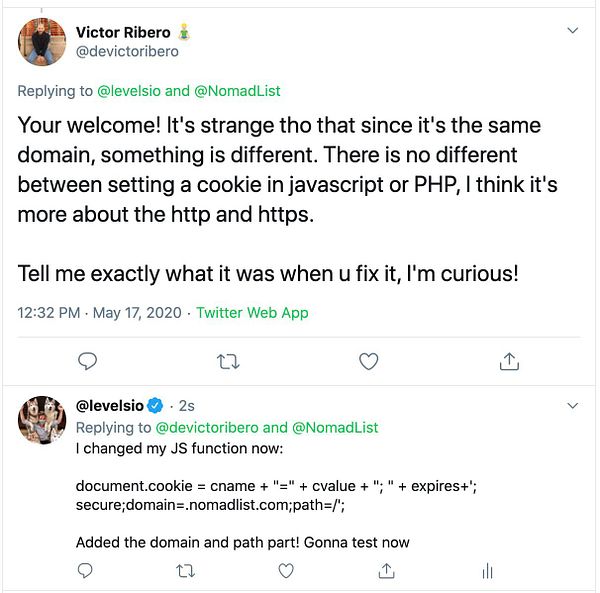
Task: Retweet Victor Ribero's tweet
Action: click(x=228, y=361)
